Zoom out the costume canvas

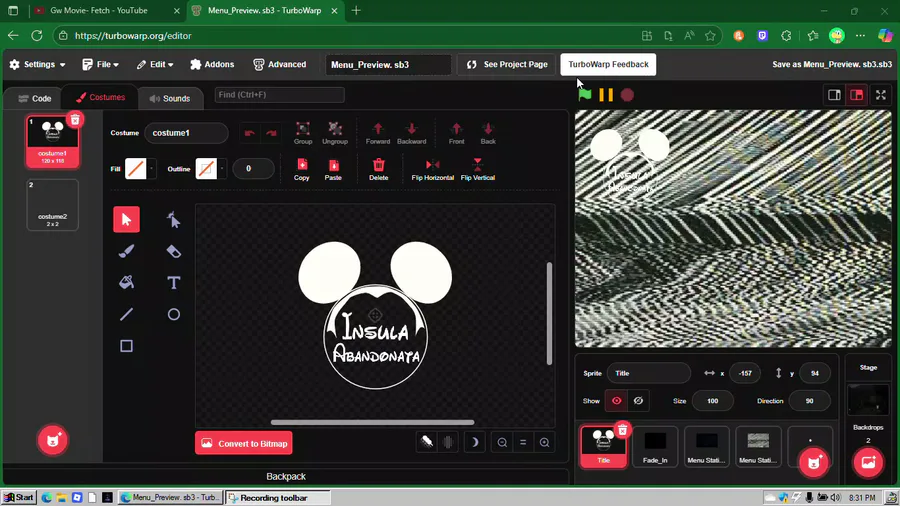[502, 442]
